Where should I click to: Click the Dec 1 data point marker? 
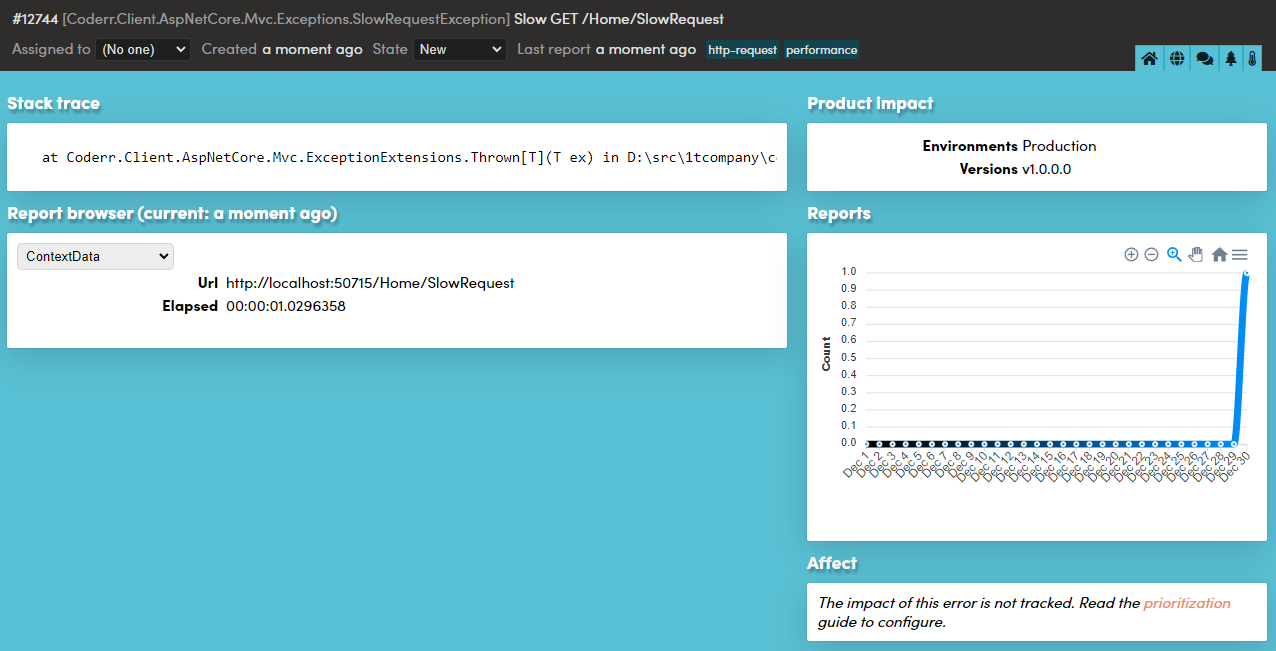pos(867,443)
